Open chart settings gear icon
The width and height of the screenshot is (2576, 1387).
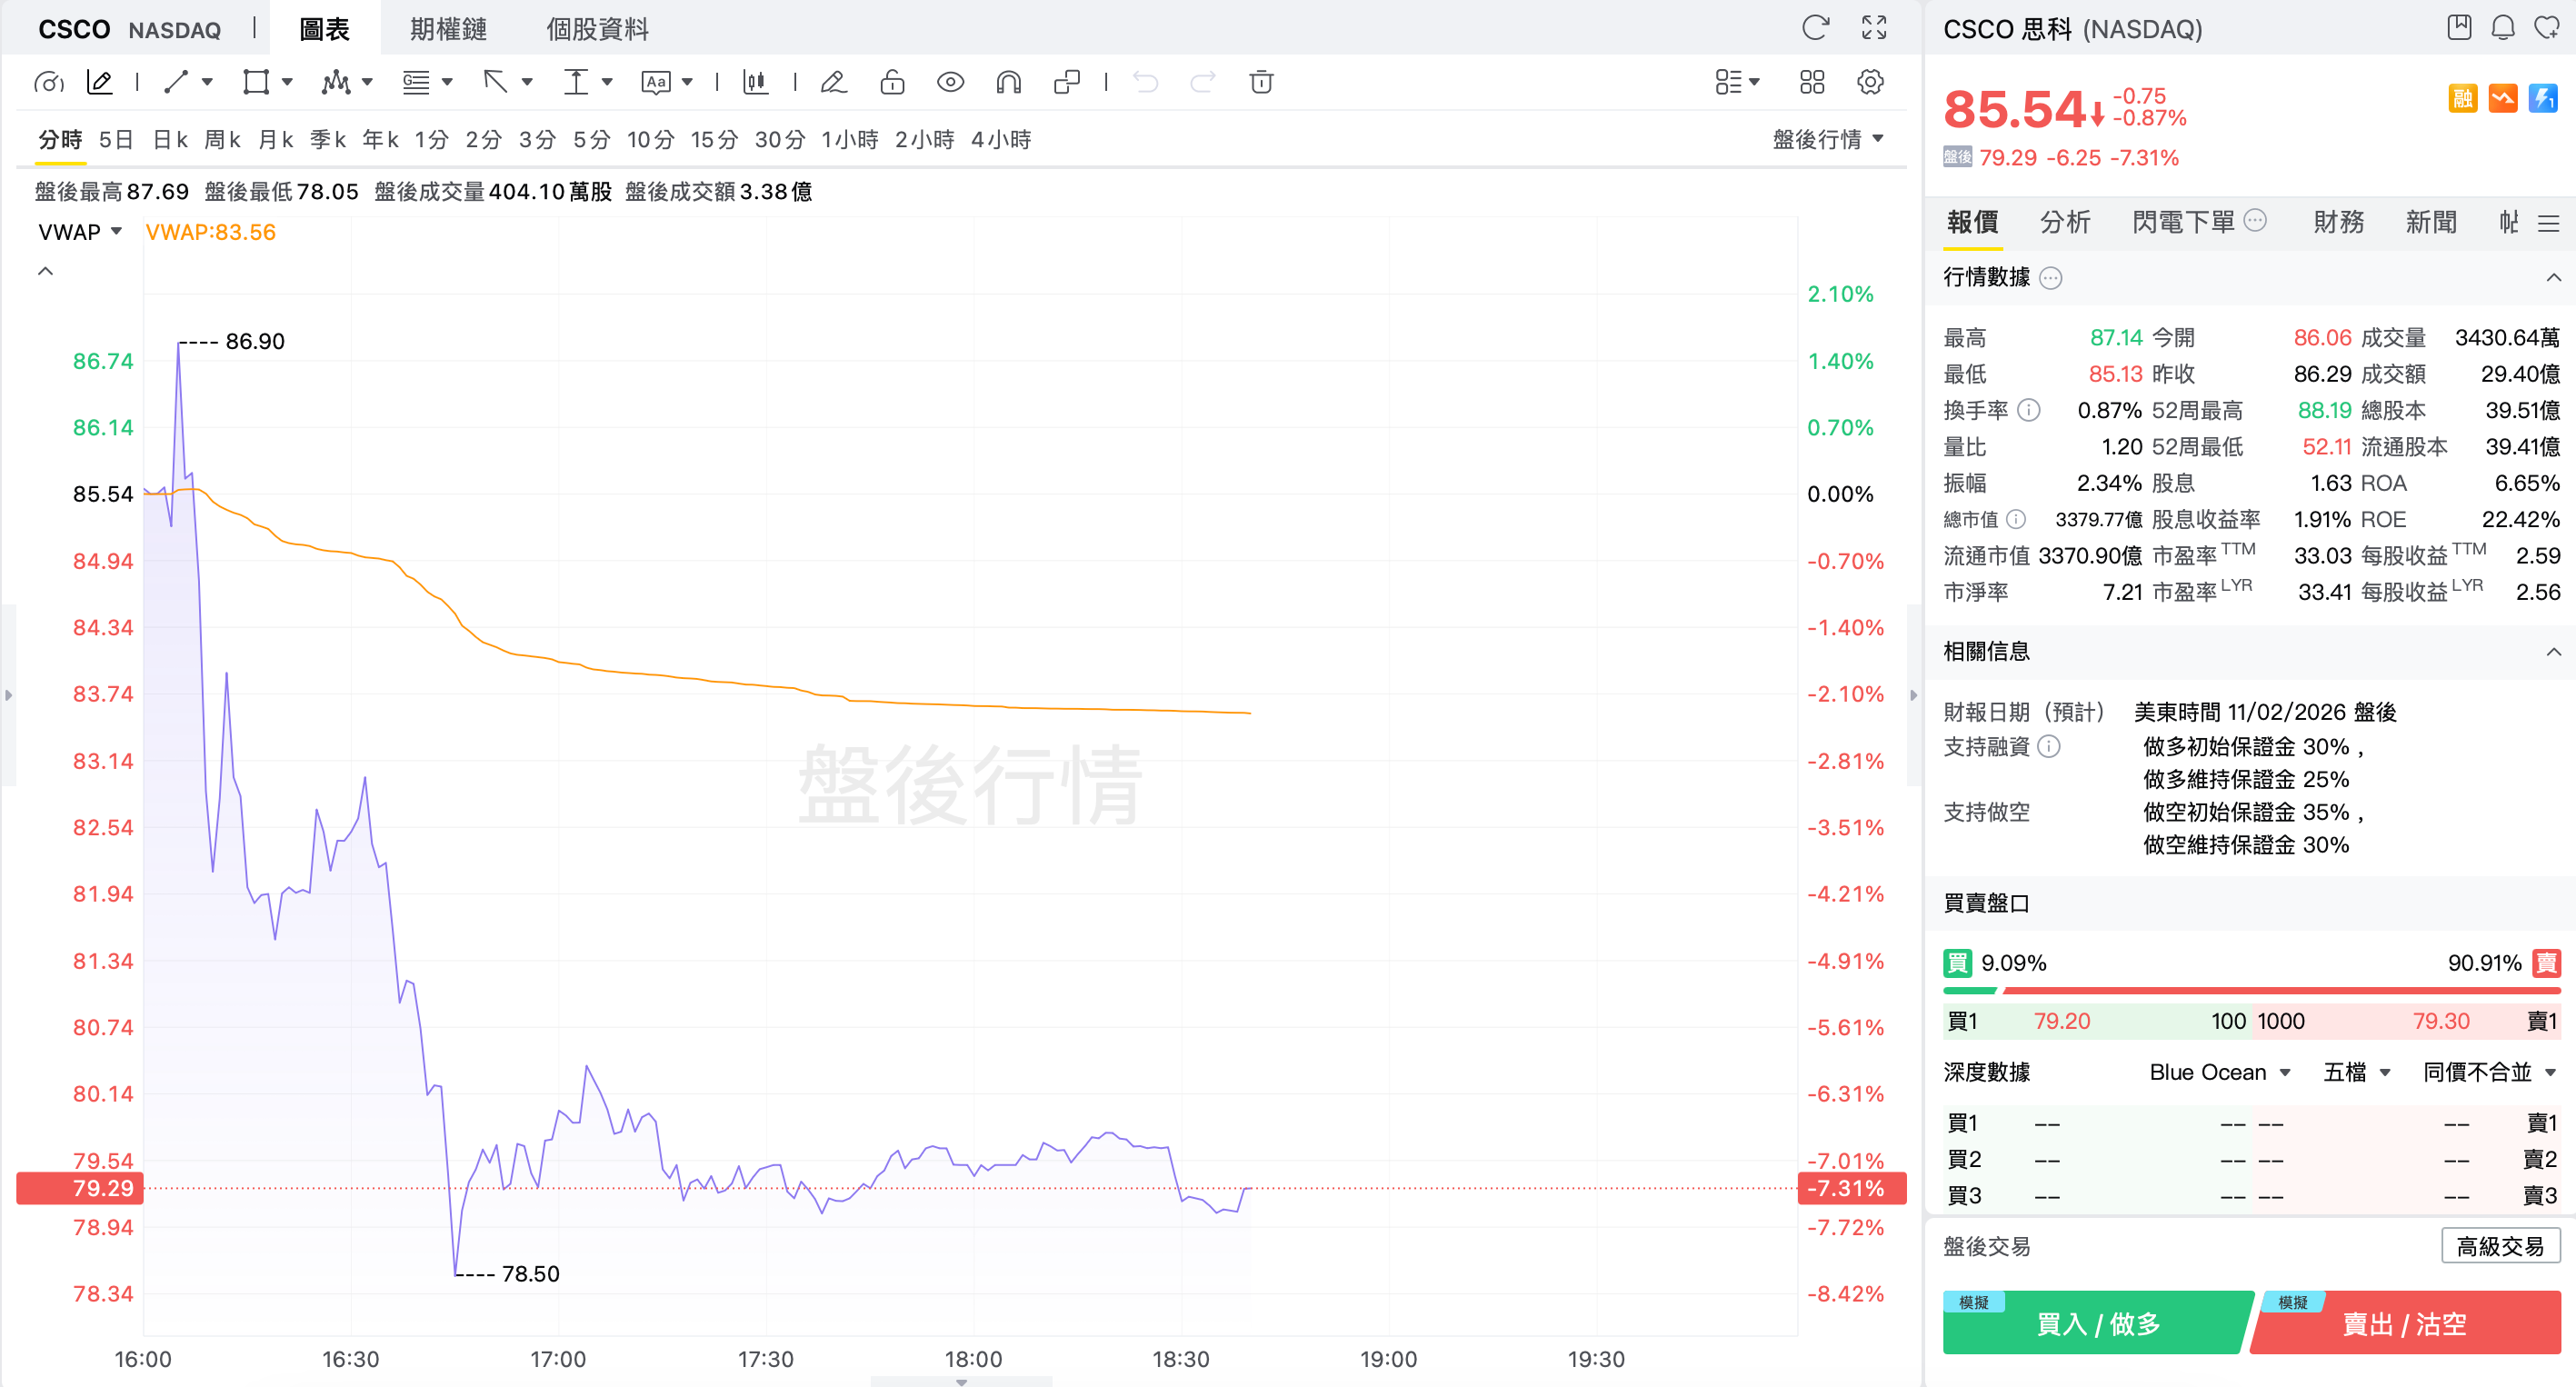pyautogui.click(x=1870, y=82)
